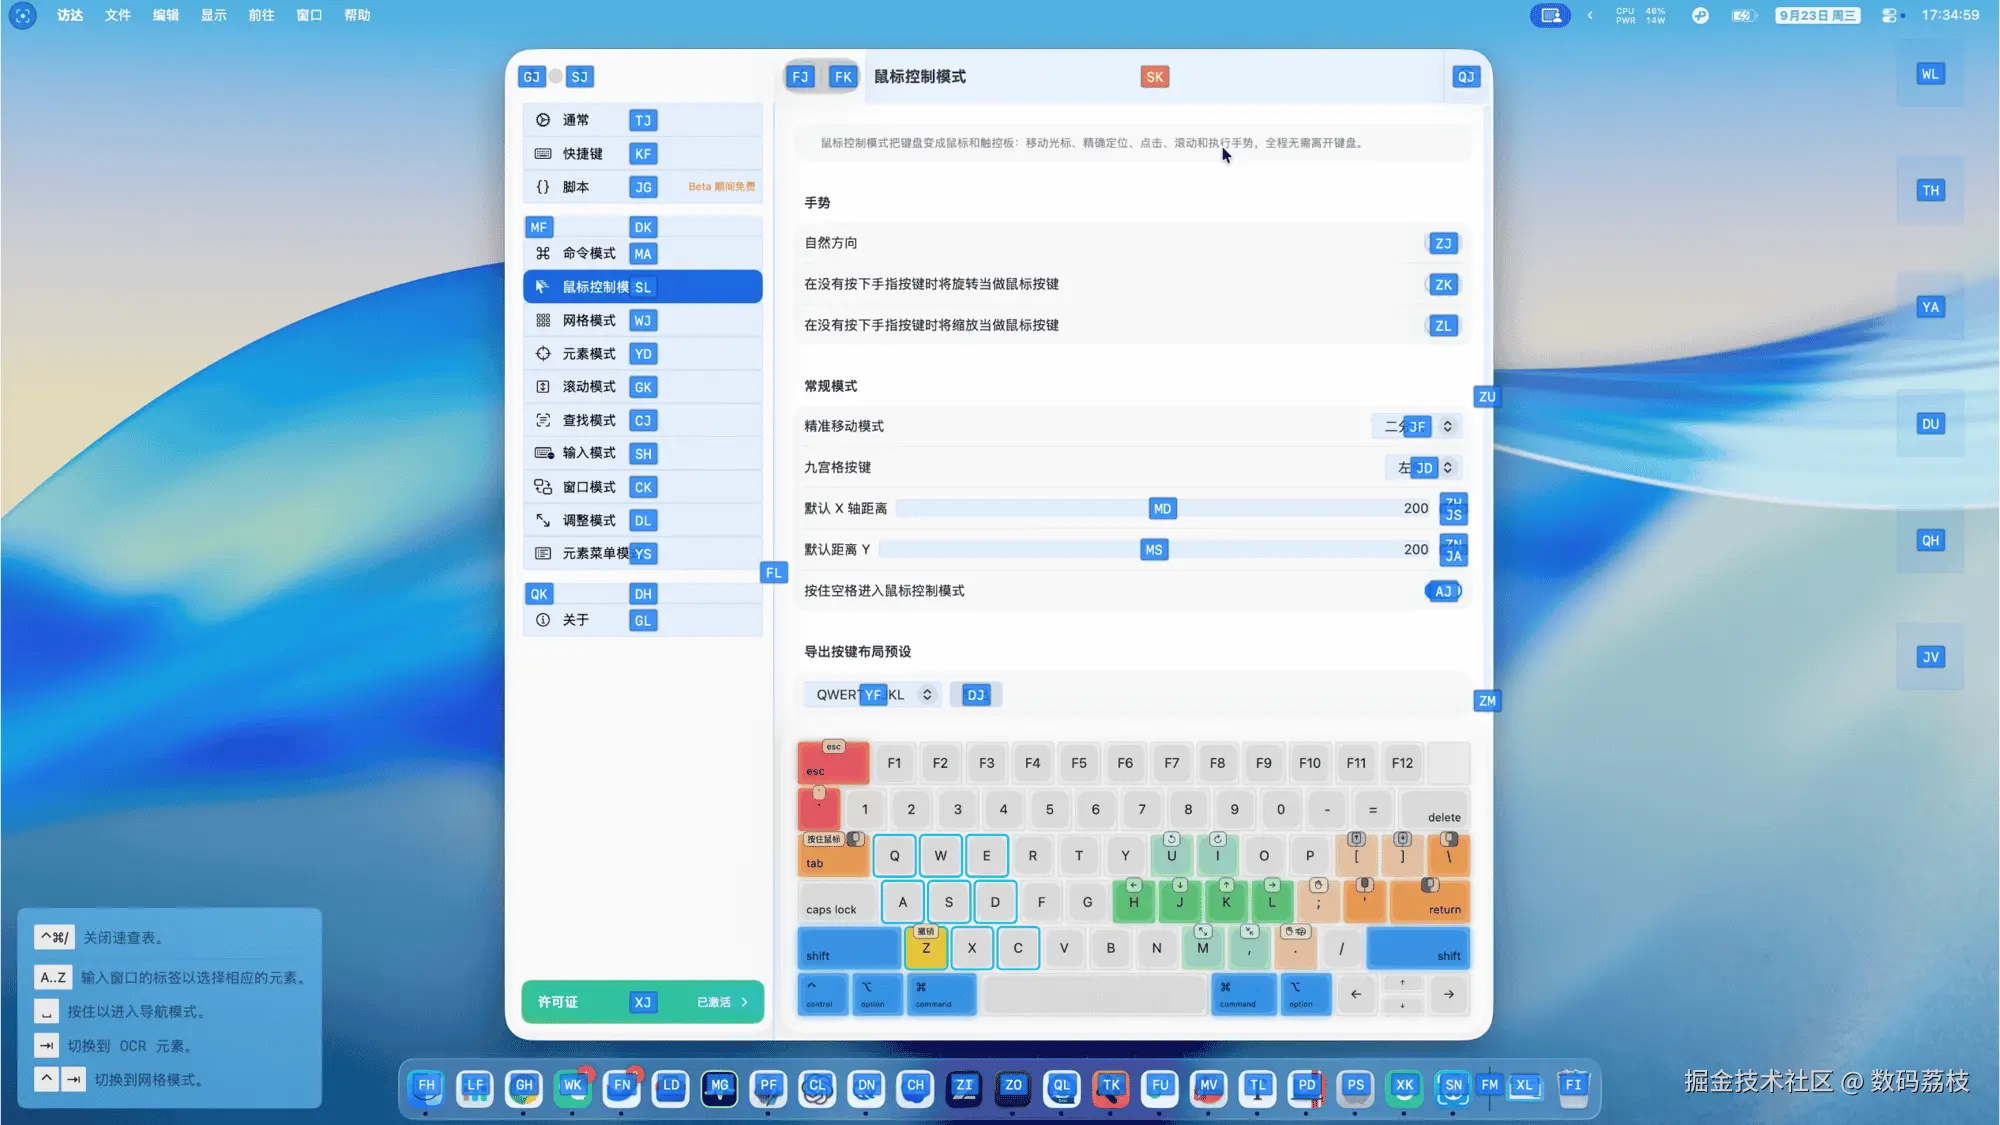This screenshot has height=1125, width=2000.
Task: Select the highlighted 鼠标控制模式 sidebar row
Action: pos(642,287)
